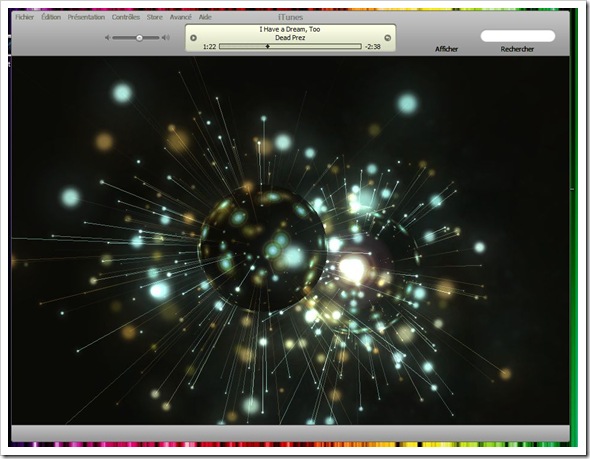Open the Aide menu
Image resolution: width=590 pixels, height=459 pixels.
point(205,17)
